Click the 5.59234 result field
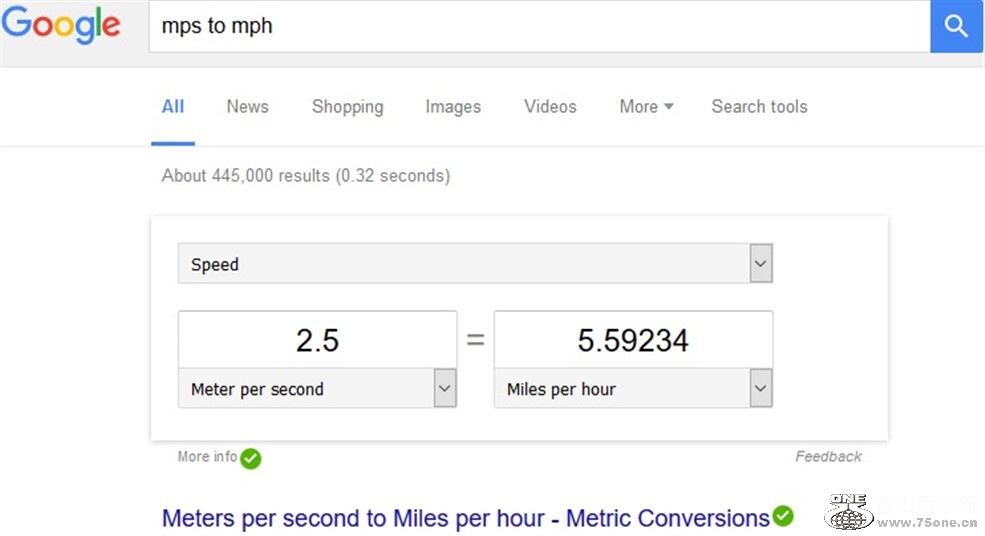 tap(633, 340)
